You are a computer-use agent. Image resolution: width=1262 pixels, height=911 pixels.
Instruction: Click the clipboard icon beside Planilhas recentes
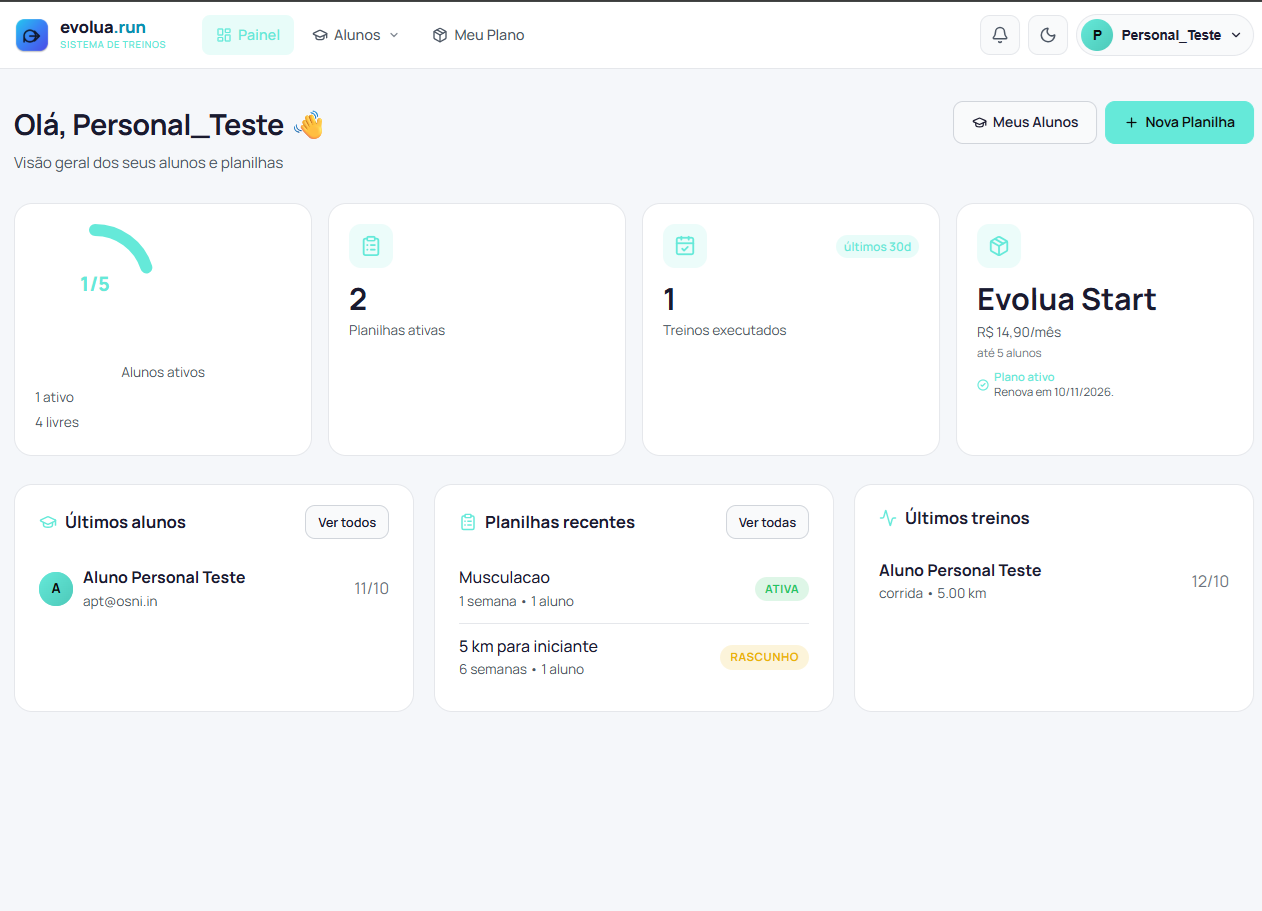pos(468,522)
